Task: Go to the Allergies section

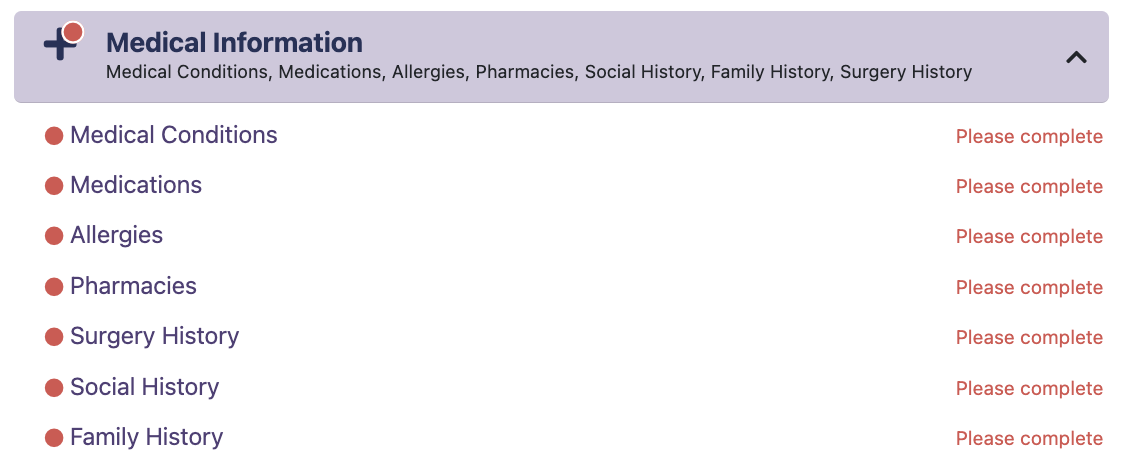Action: click(116, 235)
